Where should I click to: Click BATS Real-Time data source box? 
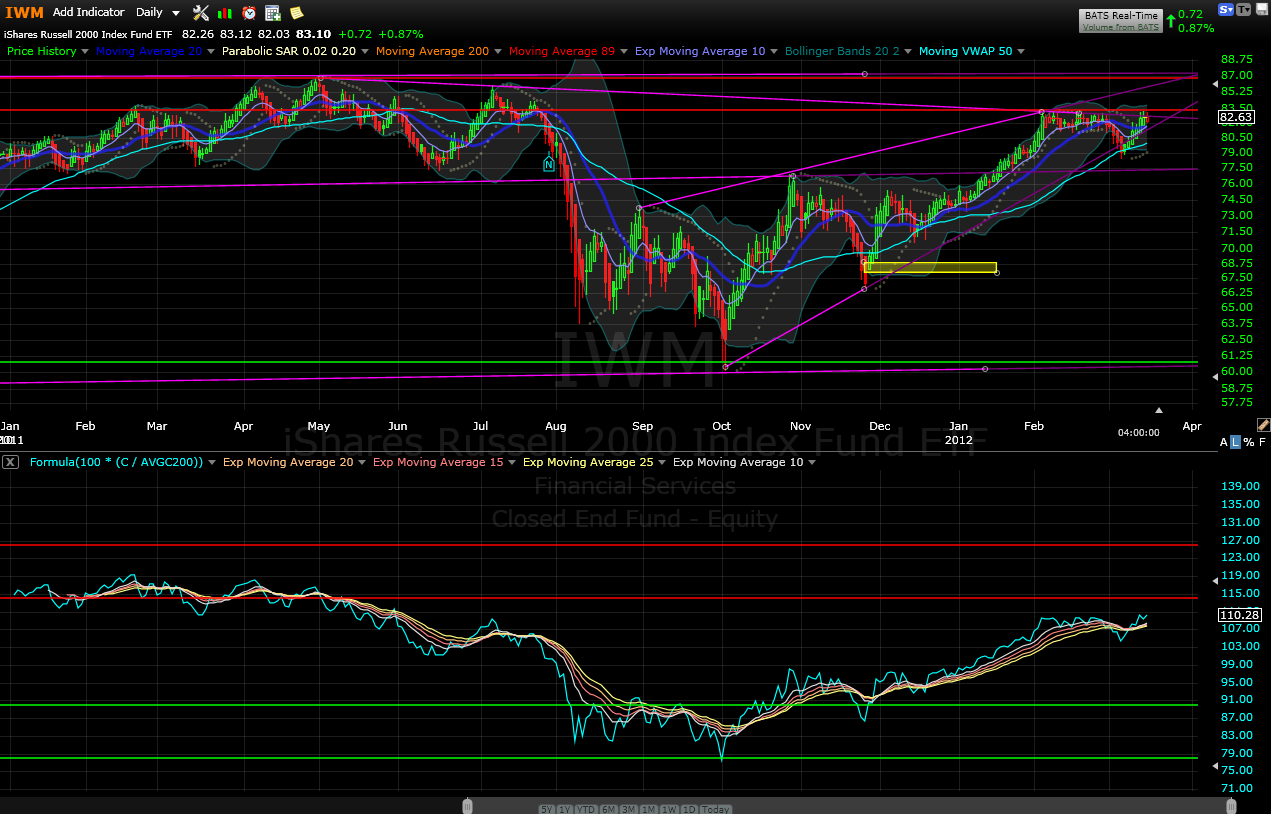tap(1121, 20)
